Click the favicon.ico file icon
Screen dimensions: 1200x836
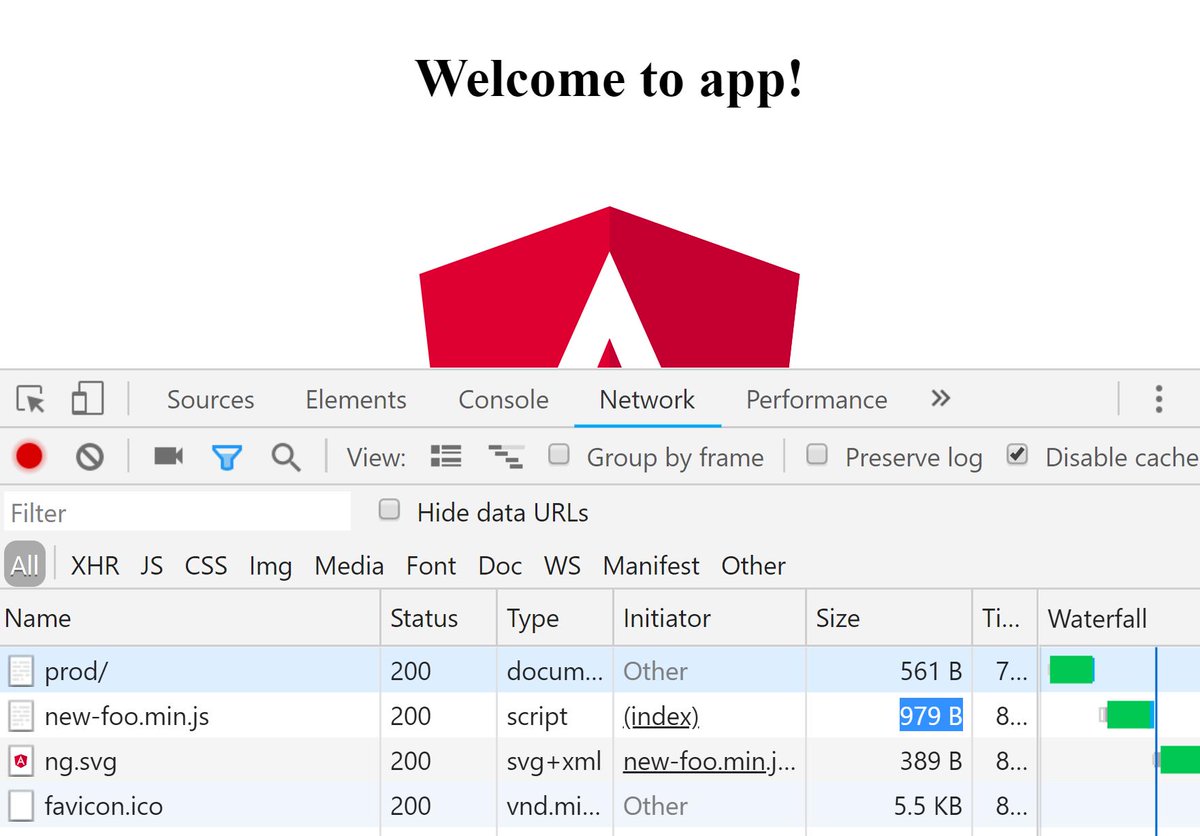(x=20, y=806)
